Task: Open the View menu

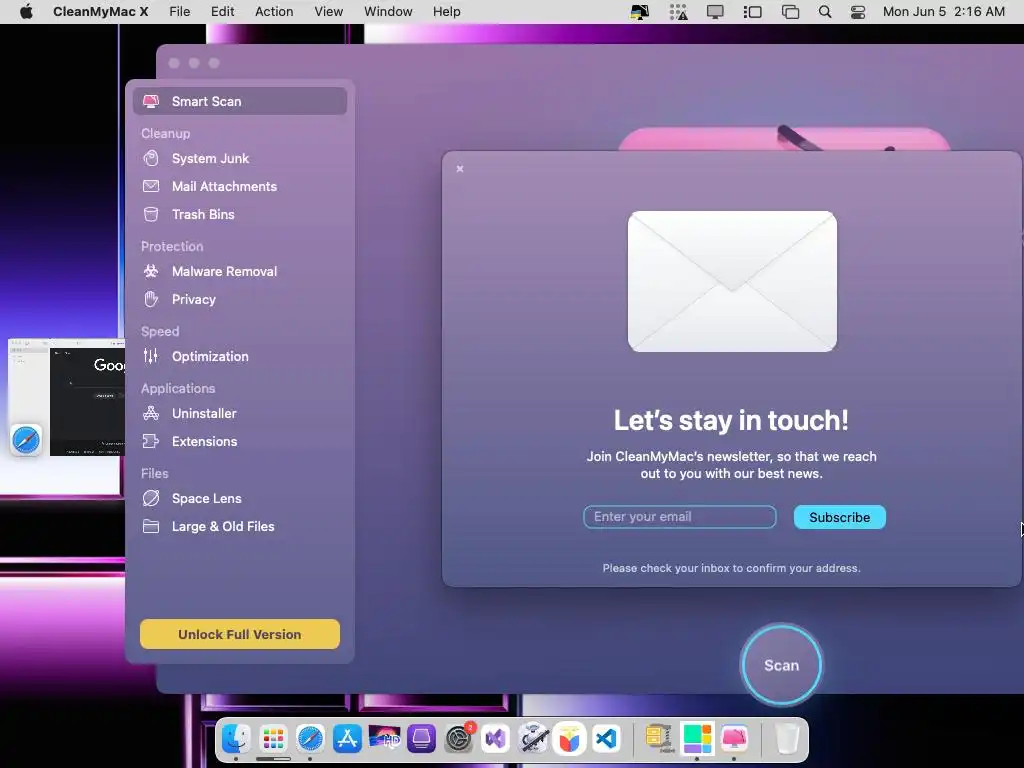Action: (328, 12)
